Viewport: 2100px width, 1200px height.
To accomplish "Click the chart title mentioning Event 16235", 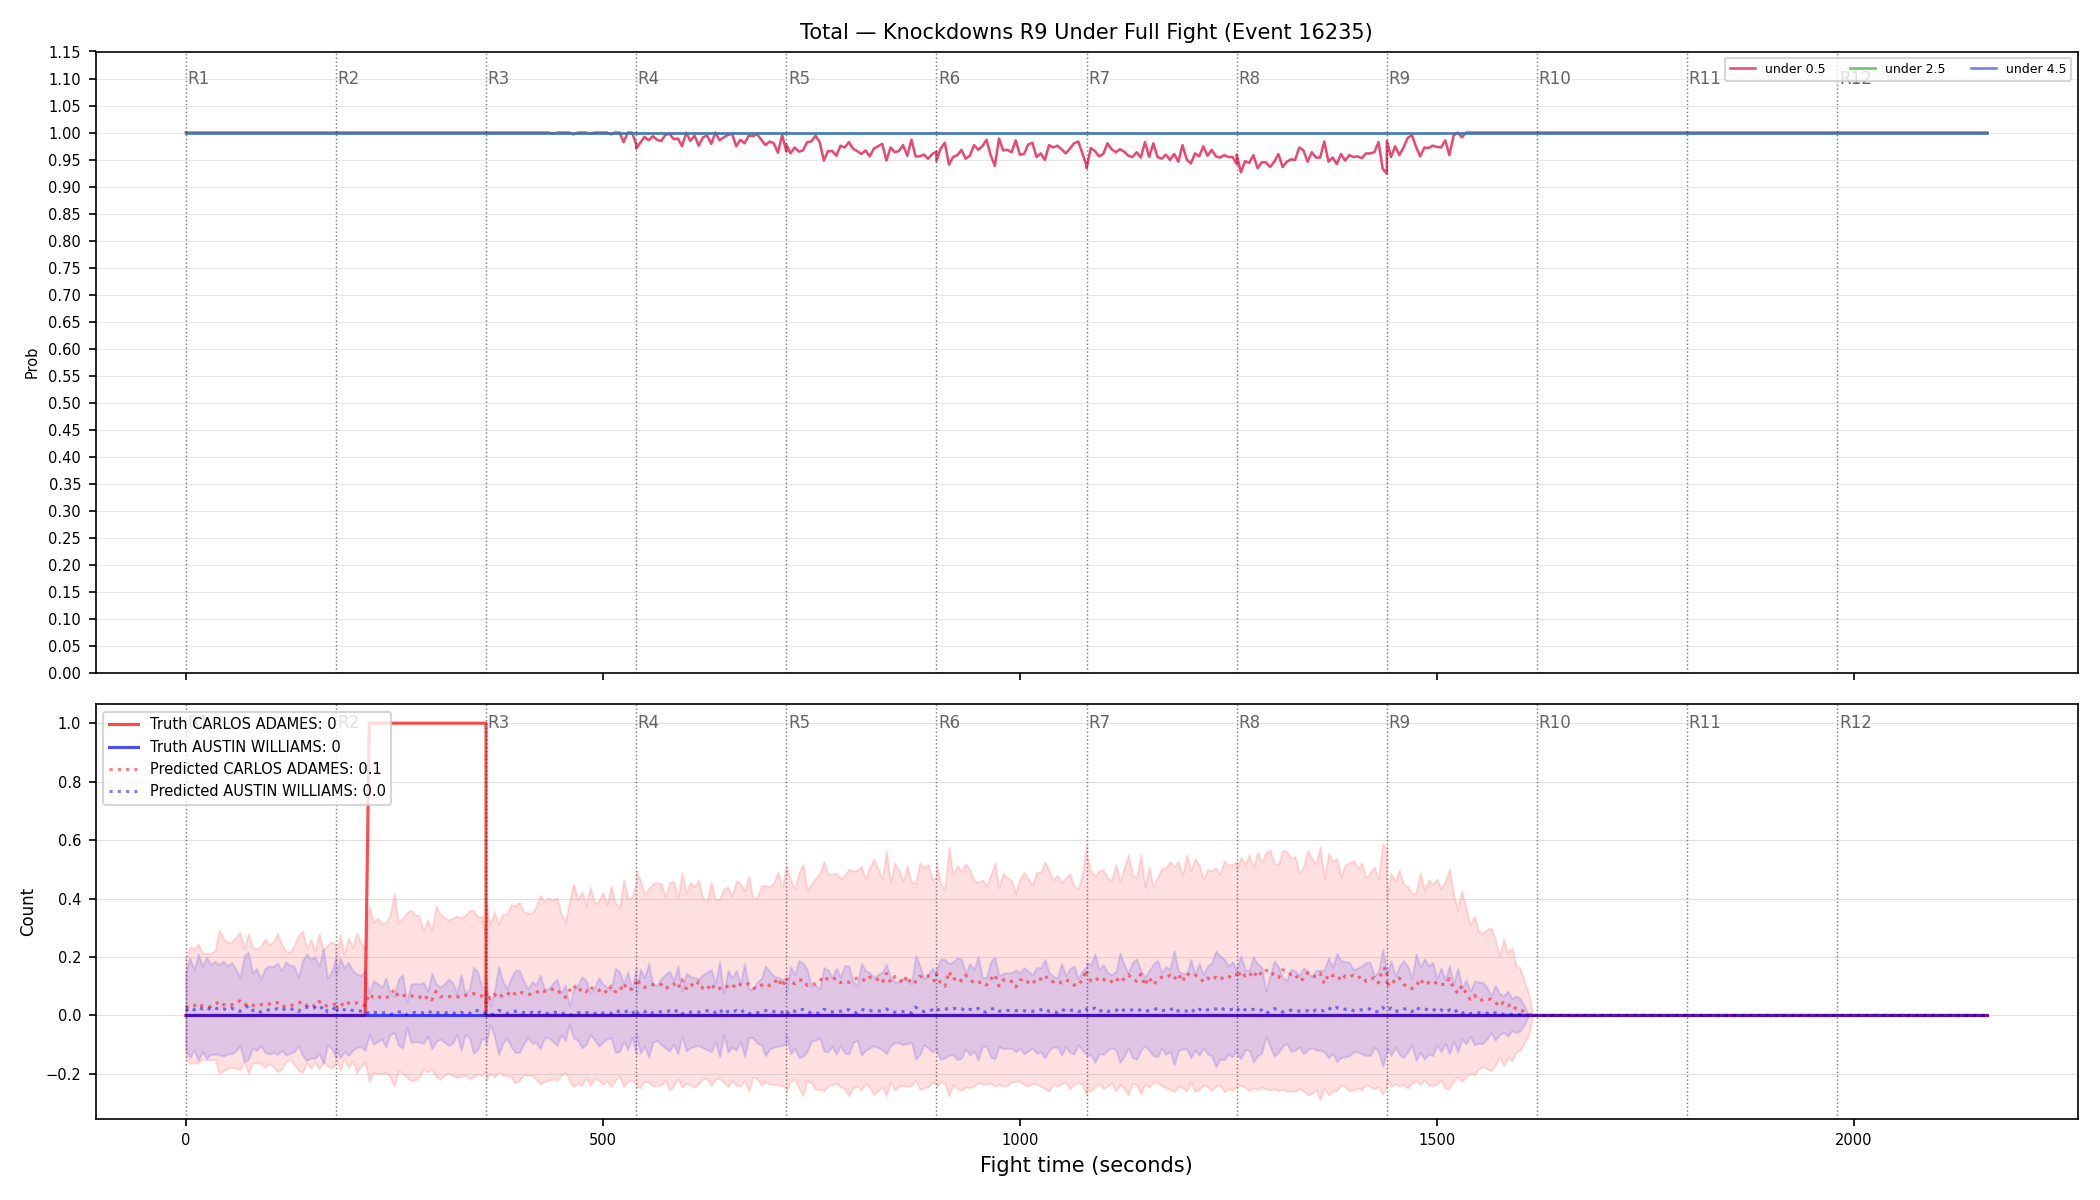I will (x=1086, y=32).
